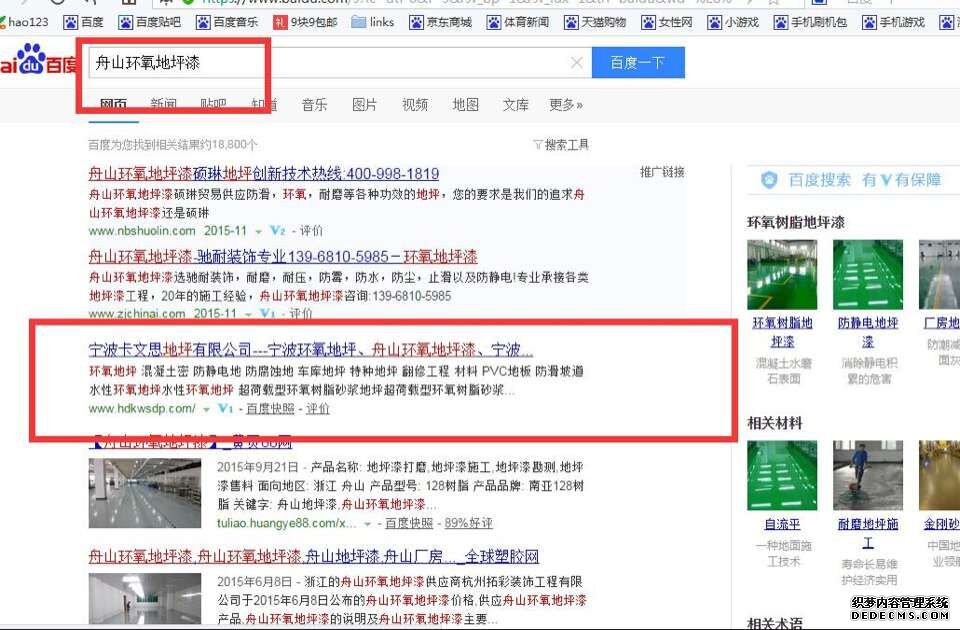Screen dimensions: 960x630
Task: Open the 9块9包邮 bookmark
Action: coord(305,22)
